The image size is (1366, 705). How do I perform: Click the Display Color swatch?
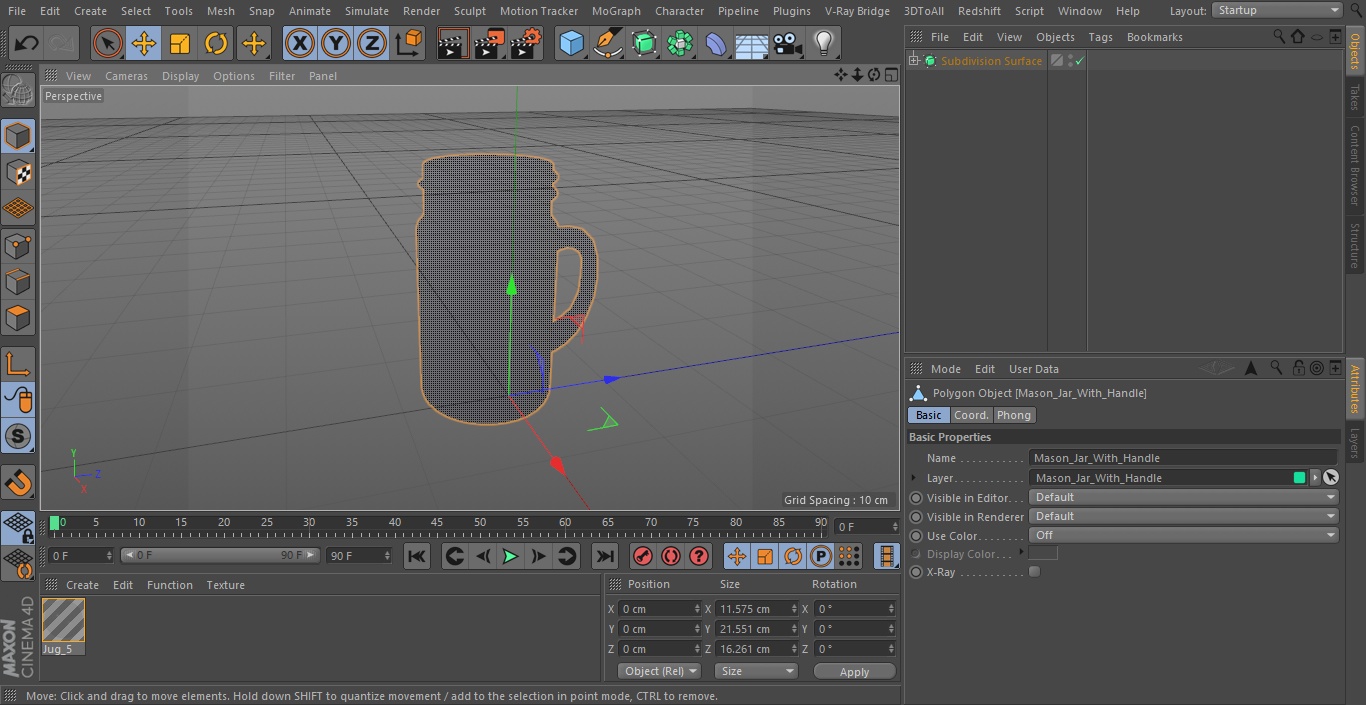(1043, 553)
